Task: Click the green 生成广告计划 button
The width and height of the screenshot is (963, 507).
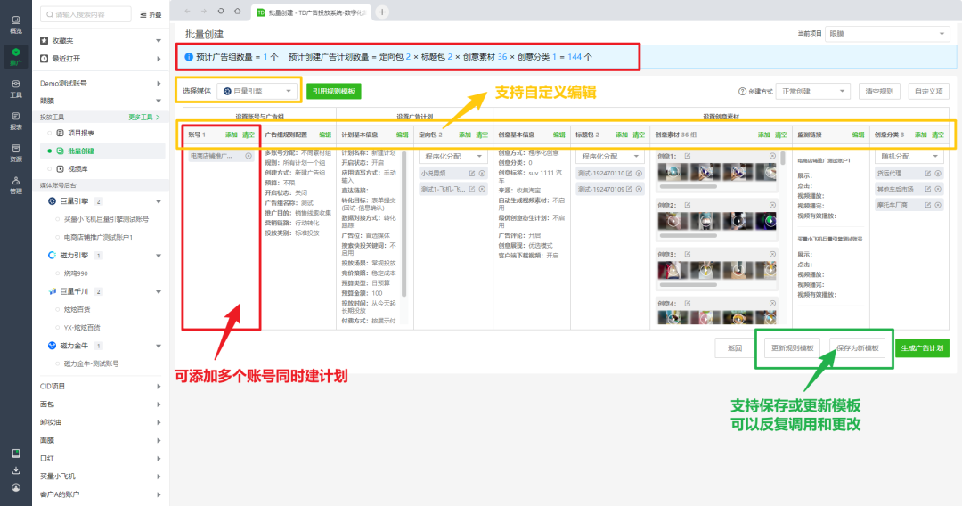Action: pos(922,348)
